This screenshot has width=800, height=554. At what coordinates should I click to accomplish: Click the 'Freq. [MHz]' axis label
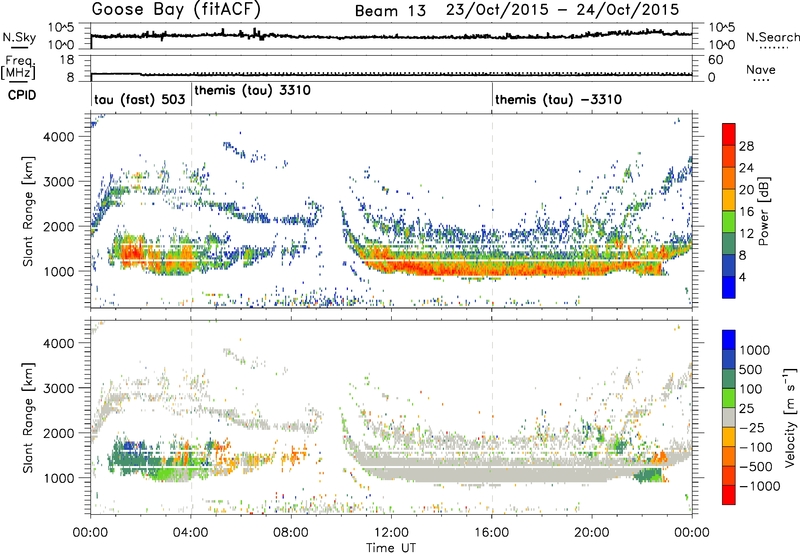pyautogui.click(x=18, y=67)
